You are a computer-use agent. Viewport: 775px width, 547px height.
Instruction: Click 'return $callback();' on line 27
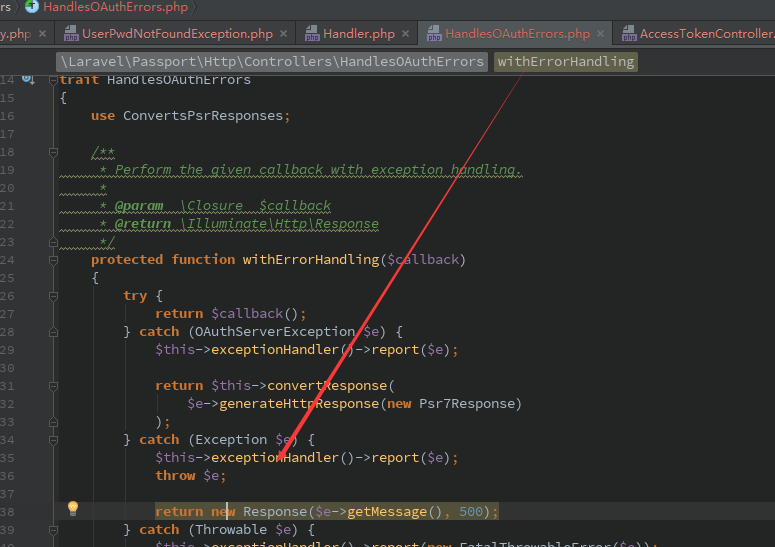tap(230, 314)
